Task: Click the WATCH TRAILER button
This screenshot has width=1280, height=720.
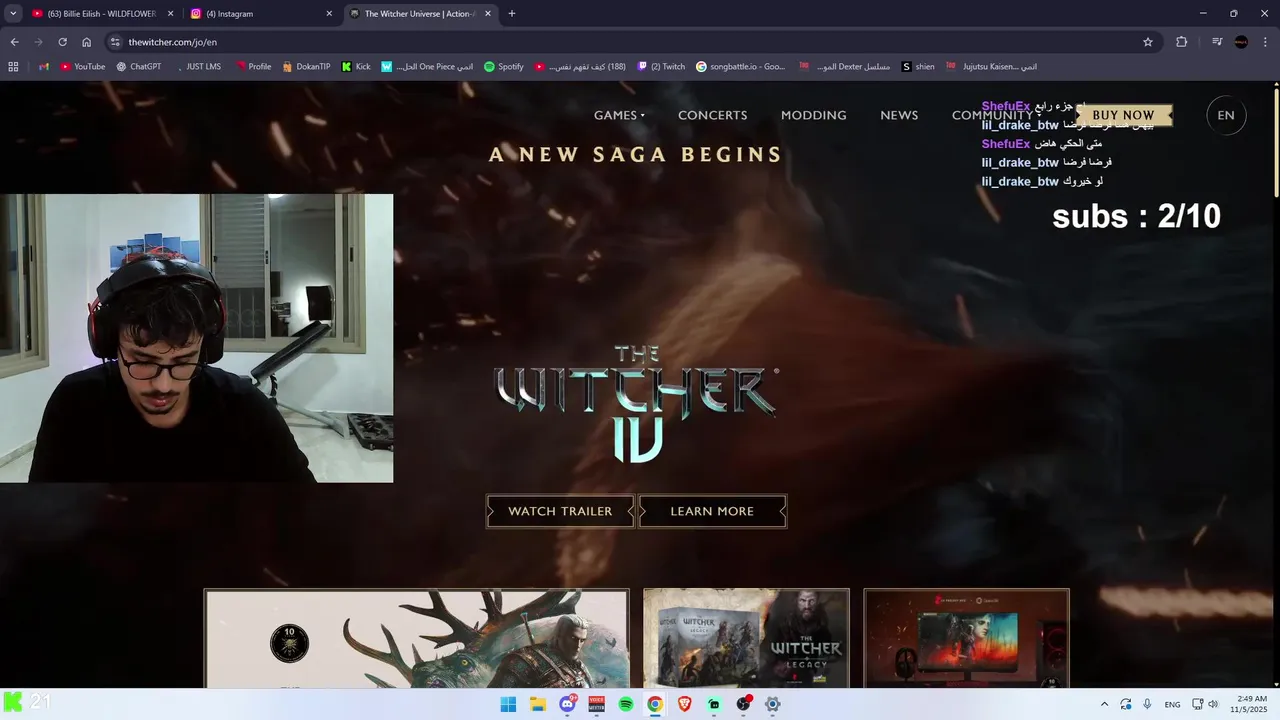Action: coord(560,511)
